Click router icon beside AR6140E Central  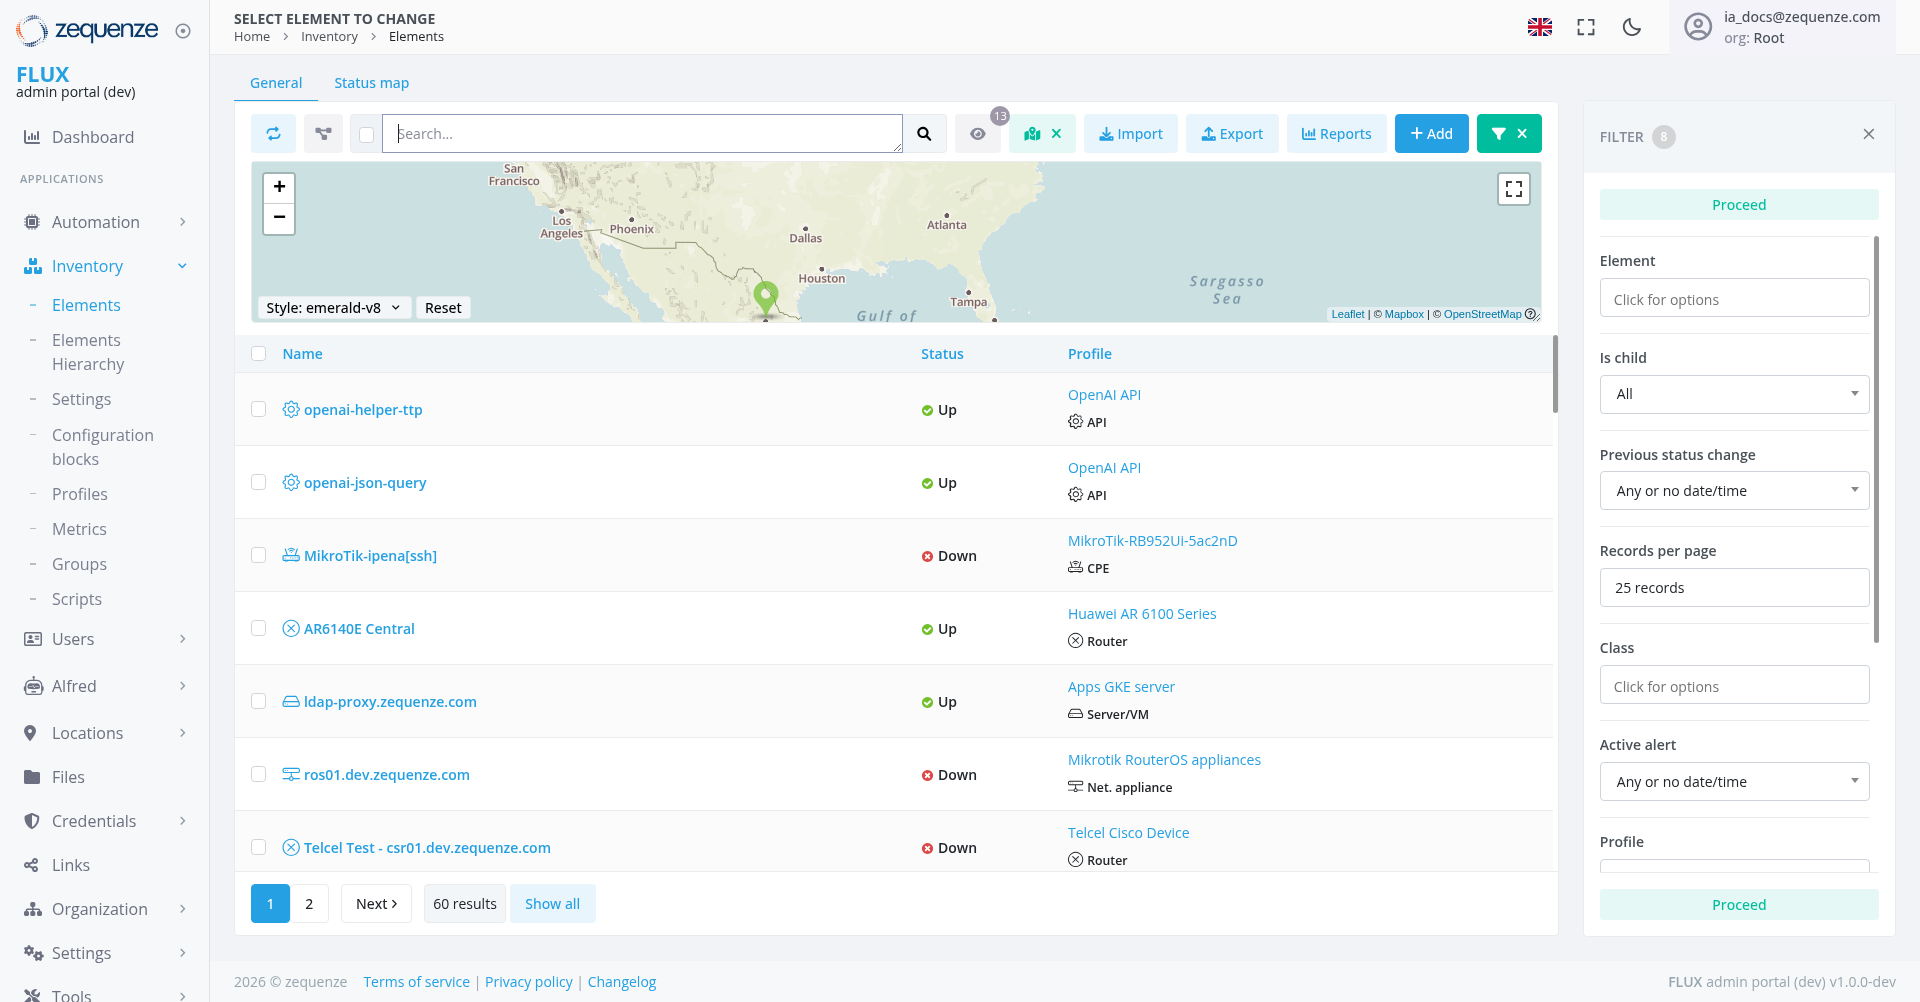click(291, 628)
